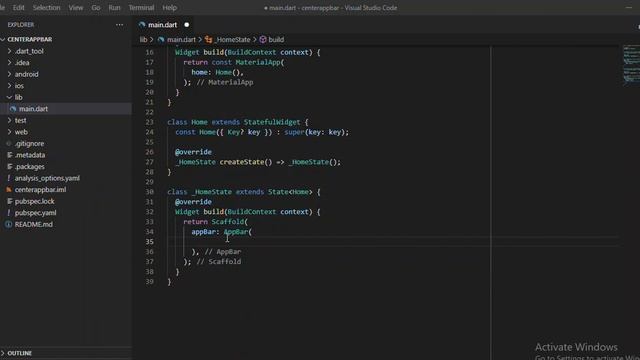Image resolution: width=640 pixels, height=360 pixels.
Task: Click unsaved dot on main.dart tab
Action: coord(187,25)
